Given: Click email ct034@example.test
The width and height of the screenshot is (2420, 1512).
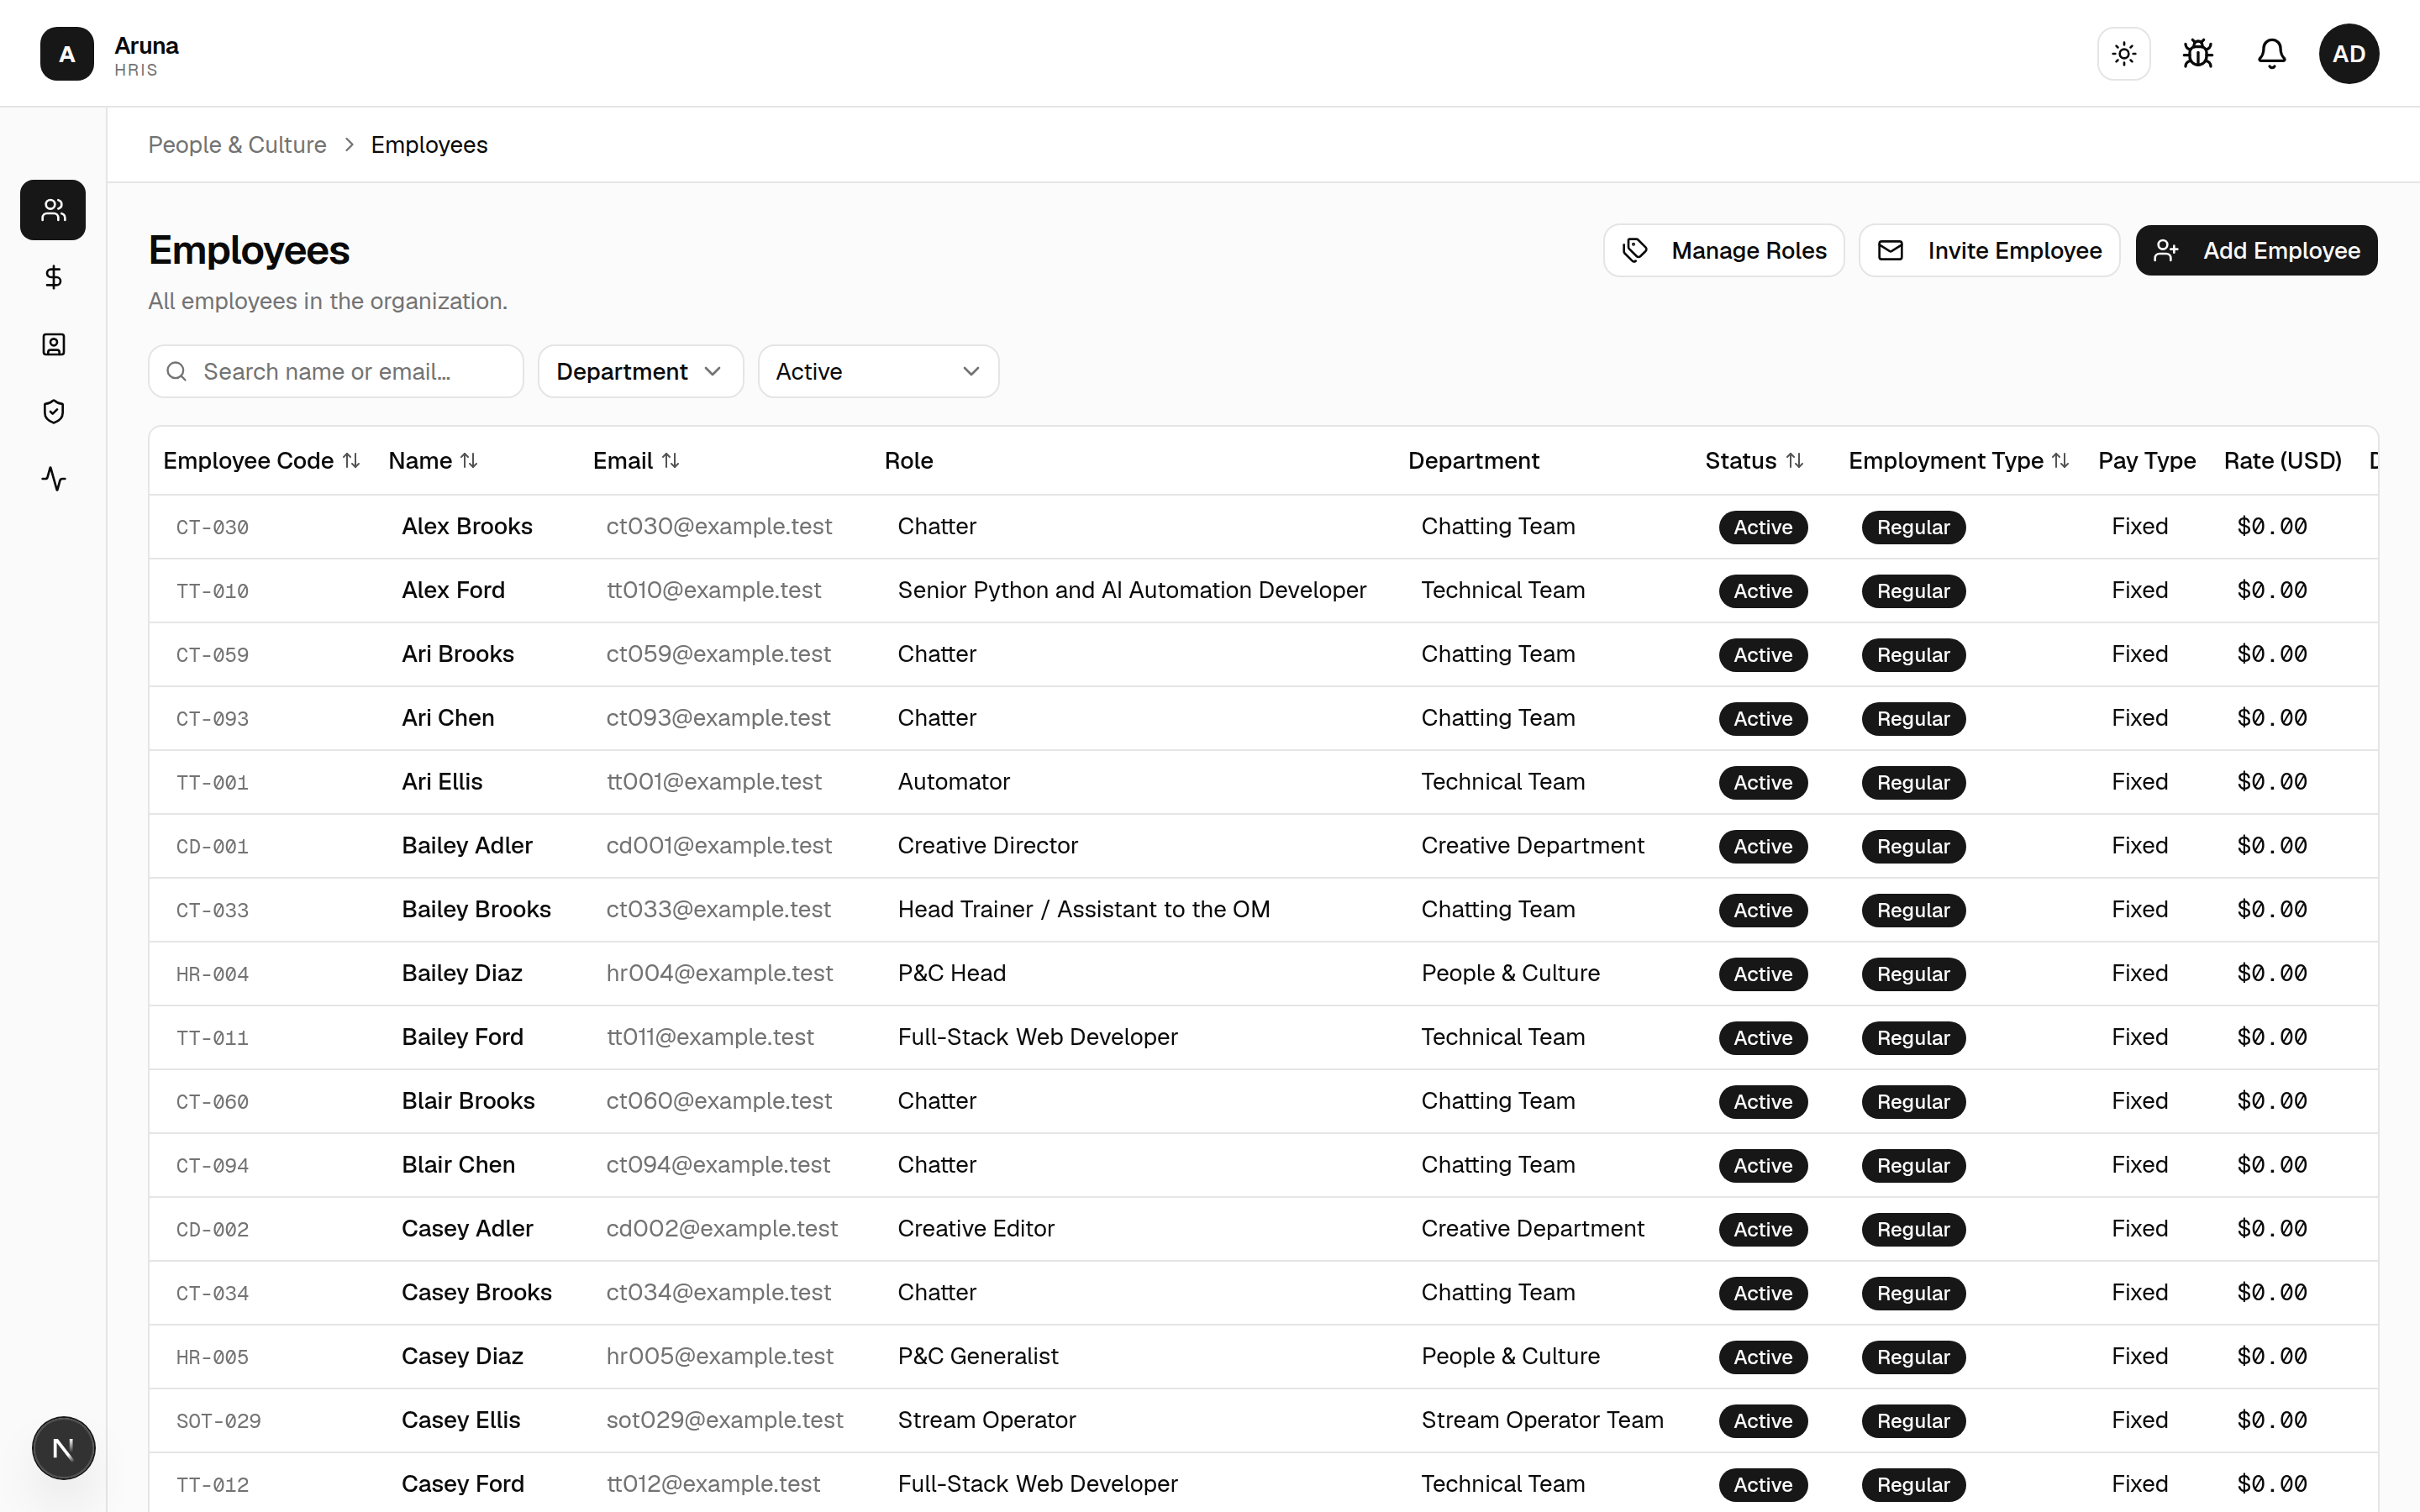Looking at the screenshot, I should point(718,1293).
